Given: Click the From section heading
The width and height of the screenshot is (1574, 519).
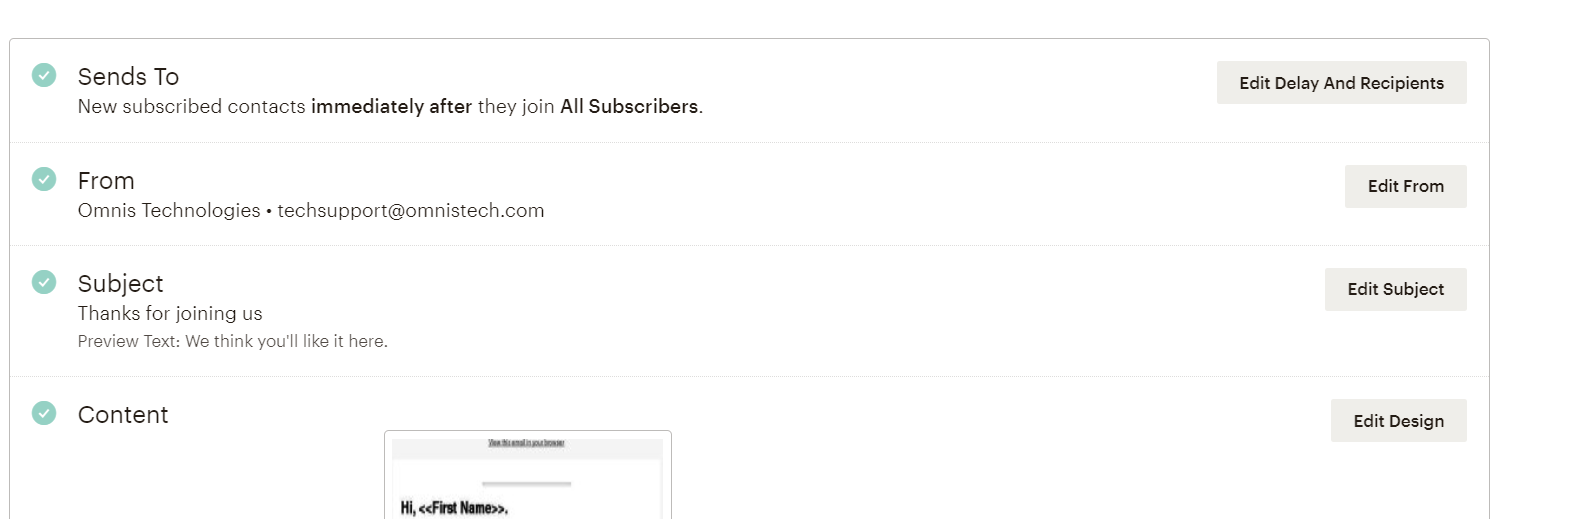Looking at the screenshot, I should coord(106,181).
